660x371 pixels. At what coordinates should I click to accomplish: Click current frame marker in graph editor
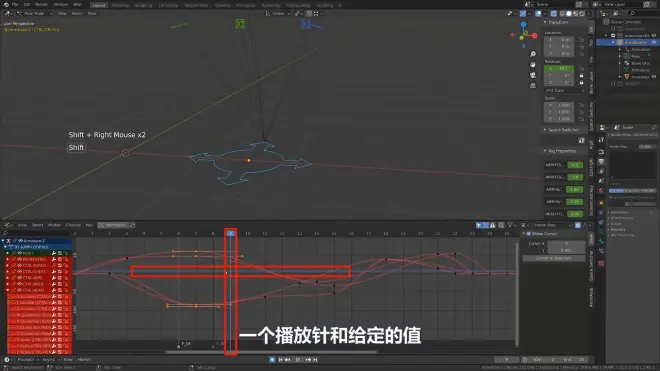click(231, 233)
